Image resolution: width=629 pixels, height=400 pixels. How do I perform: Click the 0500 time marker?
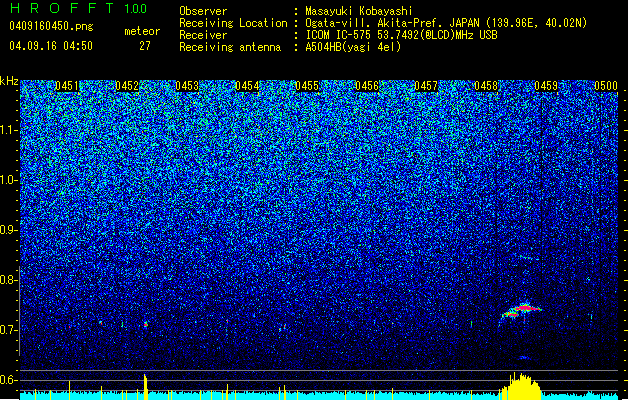coord(606,86)
